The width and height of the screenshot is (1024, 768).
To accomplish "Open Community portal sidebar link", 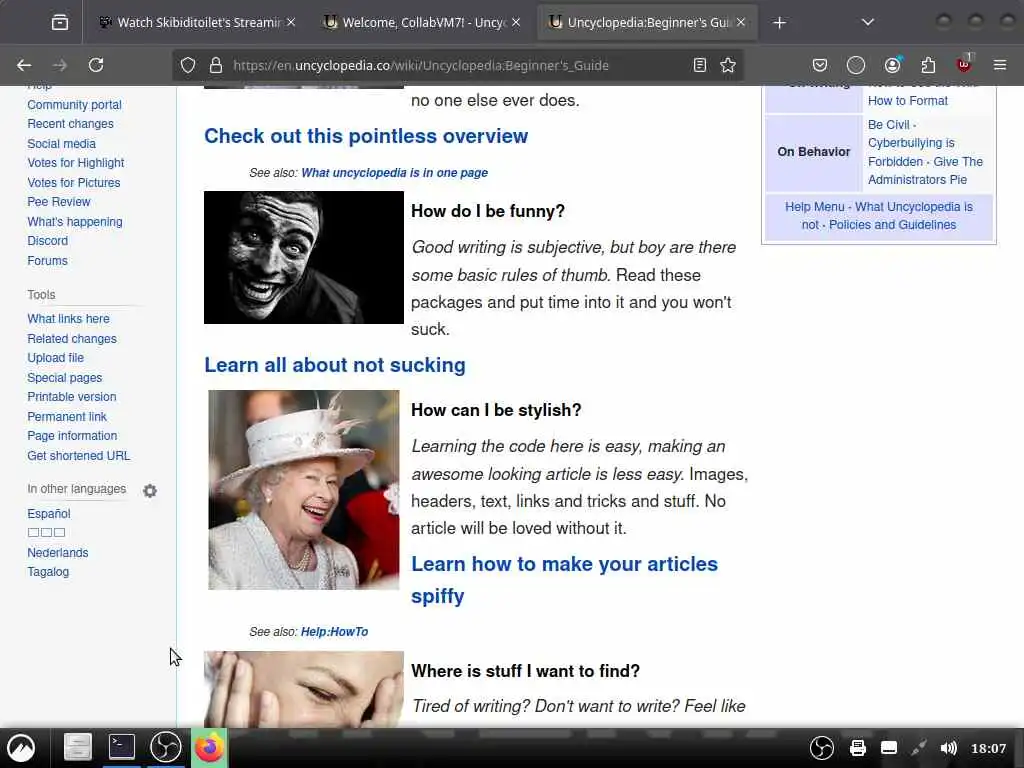I will [74, 104].
